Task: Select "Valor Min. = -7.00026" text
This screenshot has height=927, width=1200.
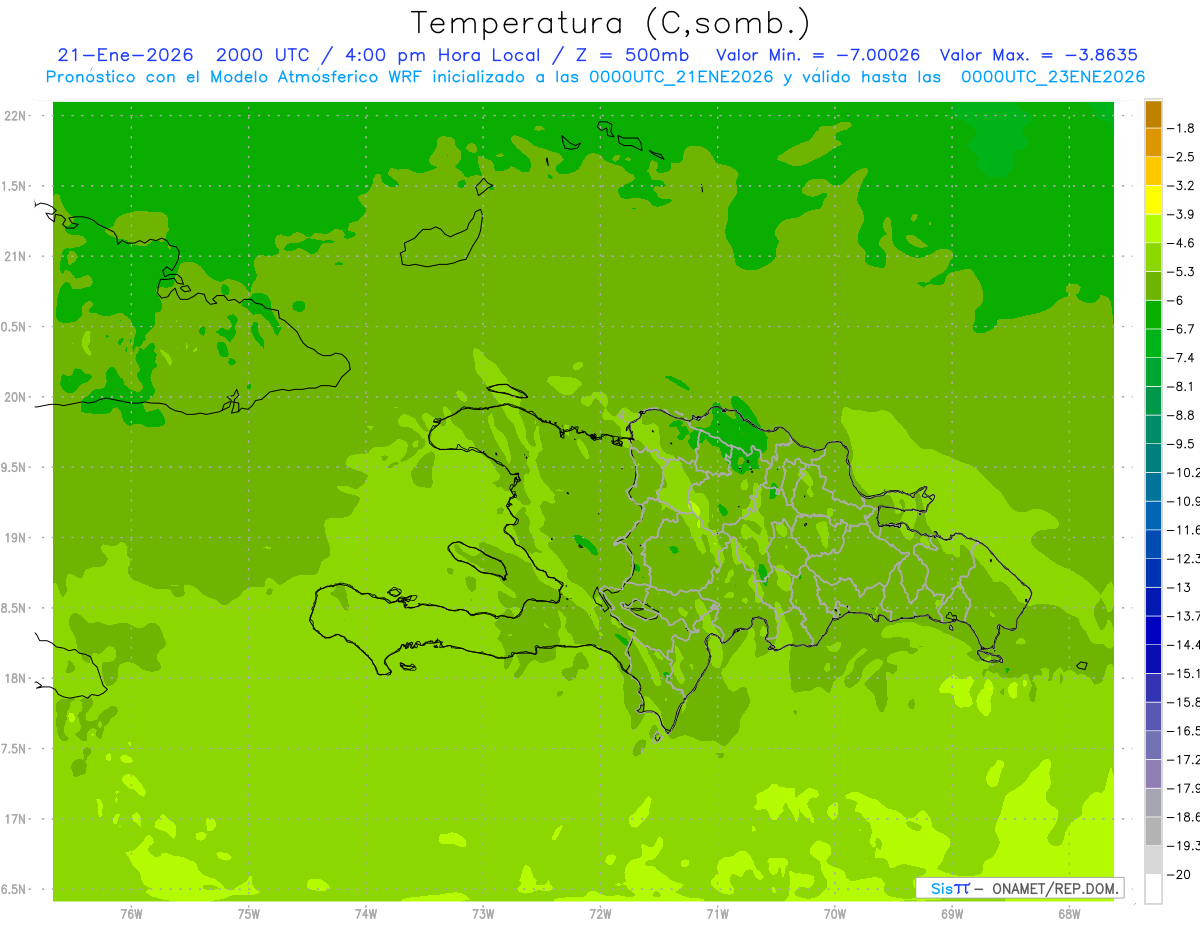Action: 818,55
